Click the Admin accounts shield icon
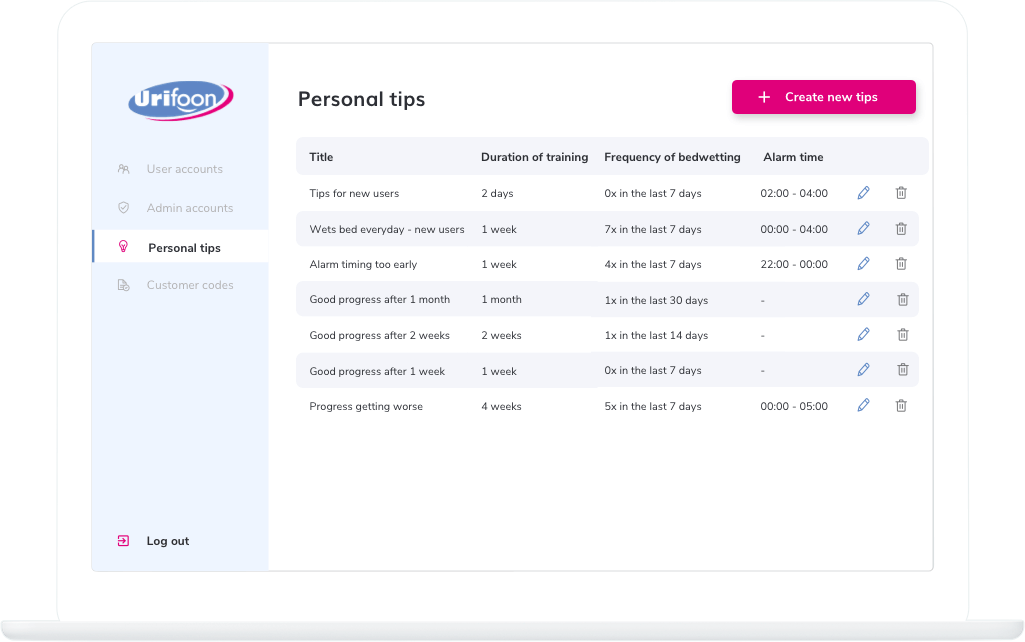 click(x=124, y=207)
